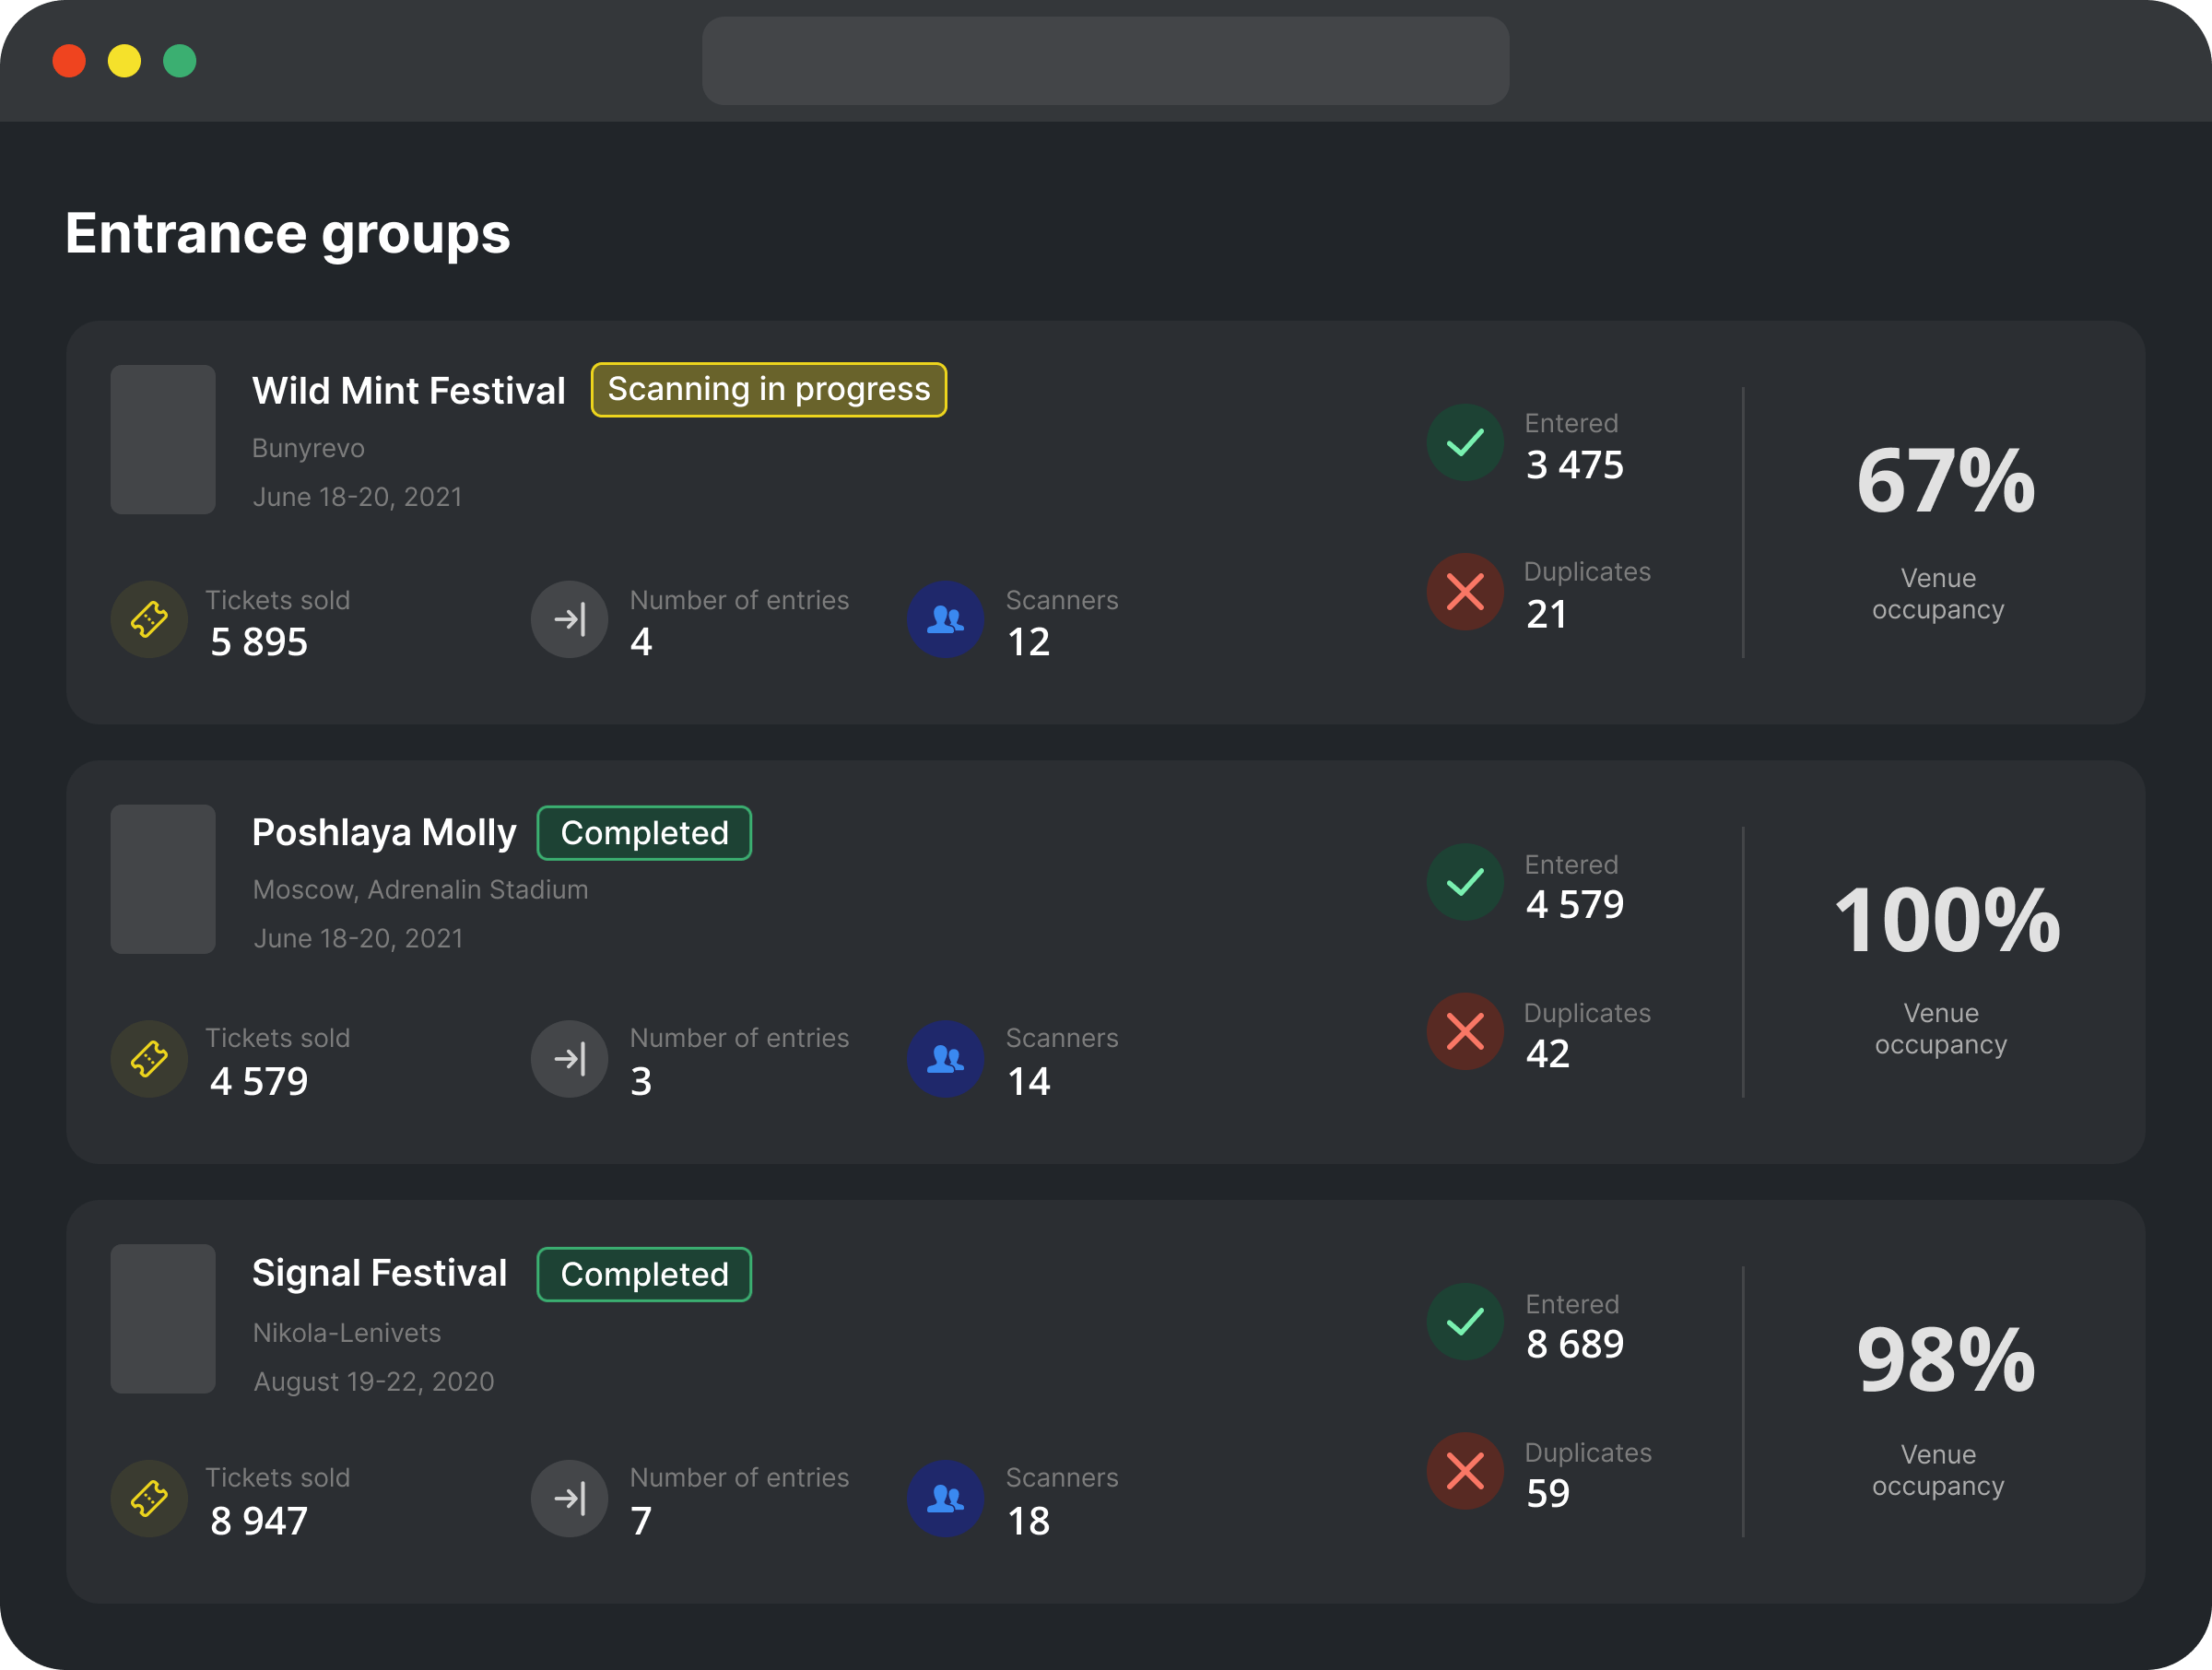Click the 67% venue occupancy value
This screenshot has height=1670, width=2212.
pyautogui.click(x=1945, y=481)
